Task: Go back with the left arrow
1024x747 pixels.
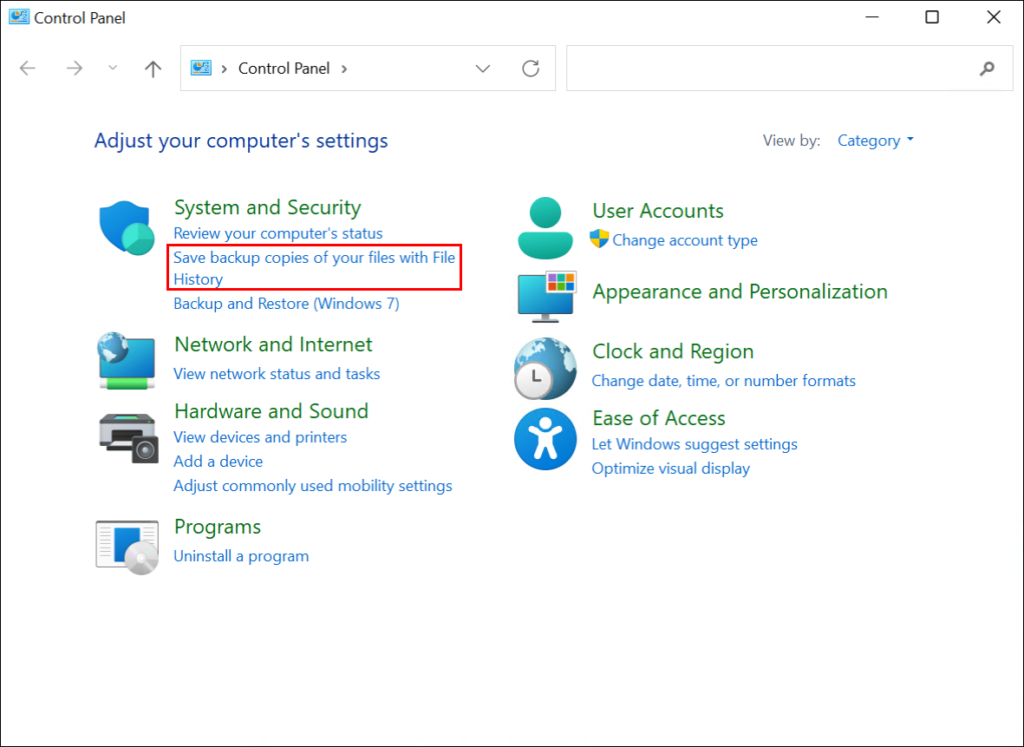Action: [27, 68]
